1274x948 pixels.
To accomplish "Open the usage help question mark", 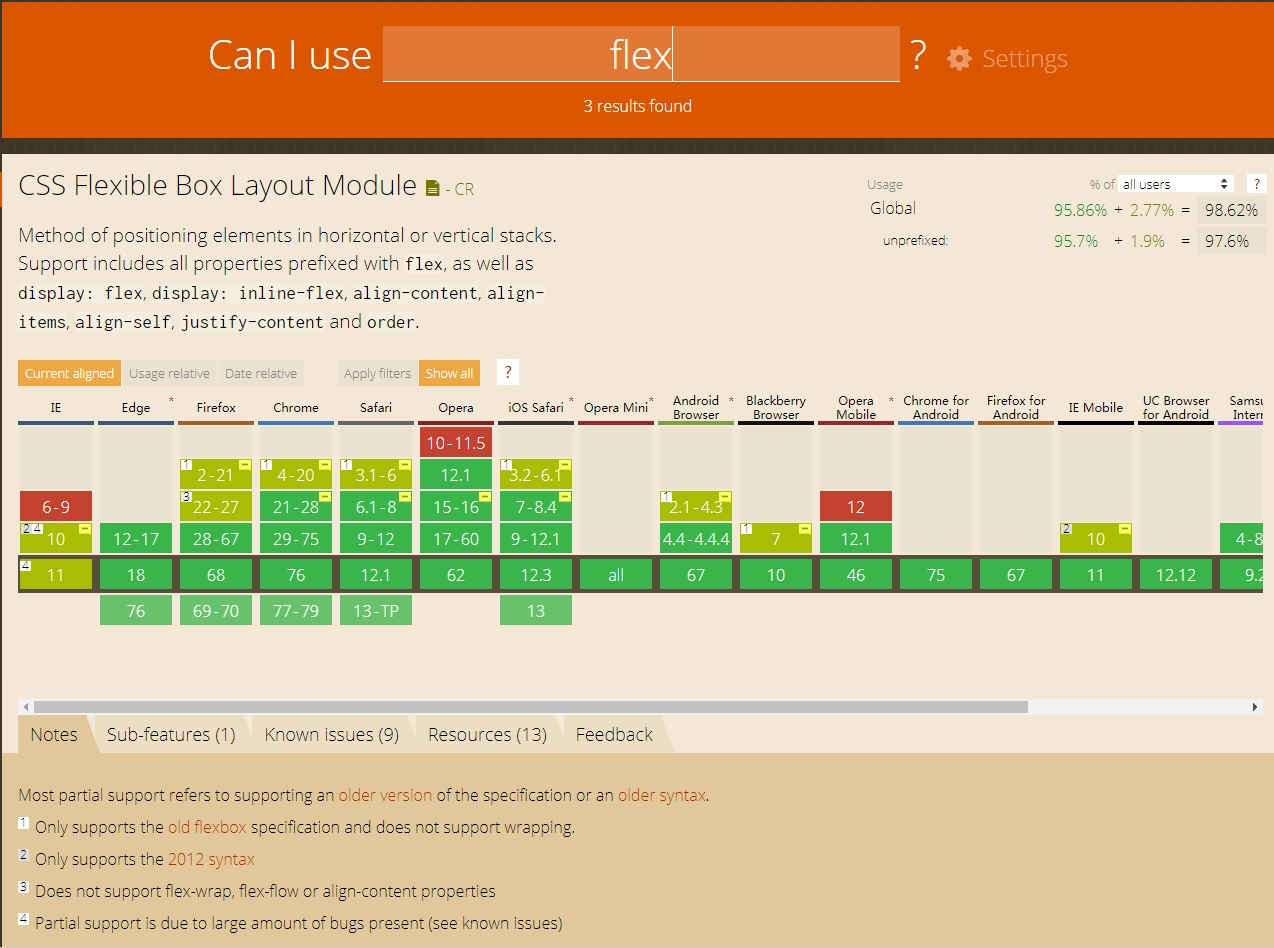I will 1256,184.
